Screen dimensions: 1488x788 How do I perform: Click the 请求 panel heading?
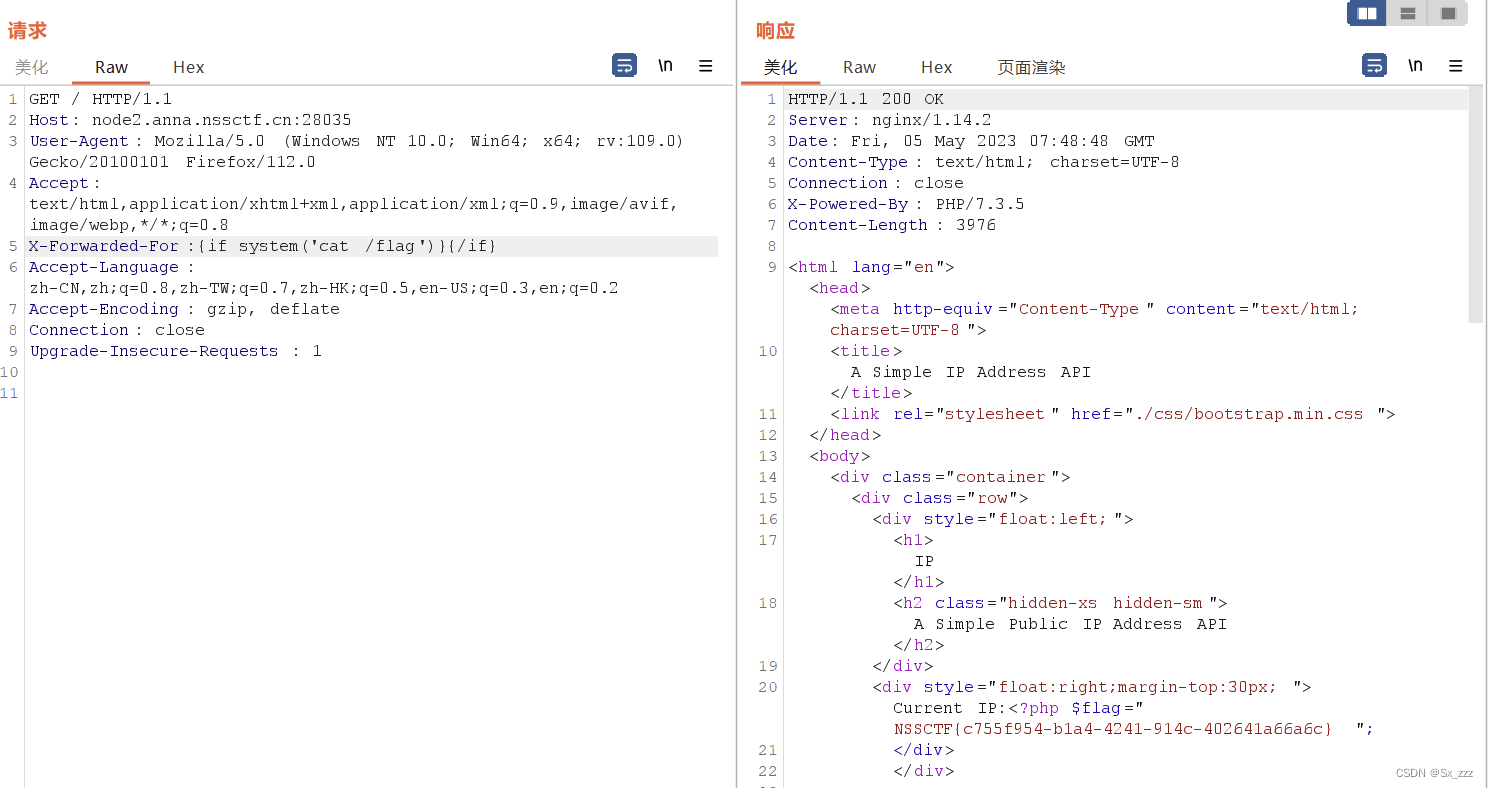[27, 31]
